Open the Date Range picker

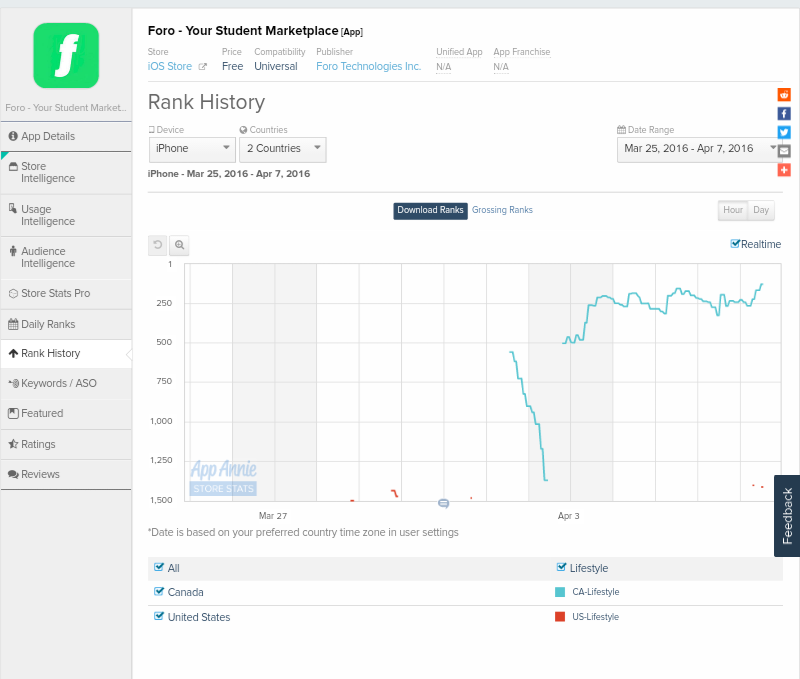pos(698,149)
